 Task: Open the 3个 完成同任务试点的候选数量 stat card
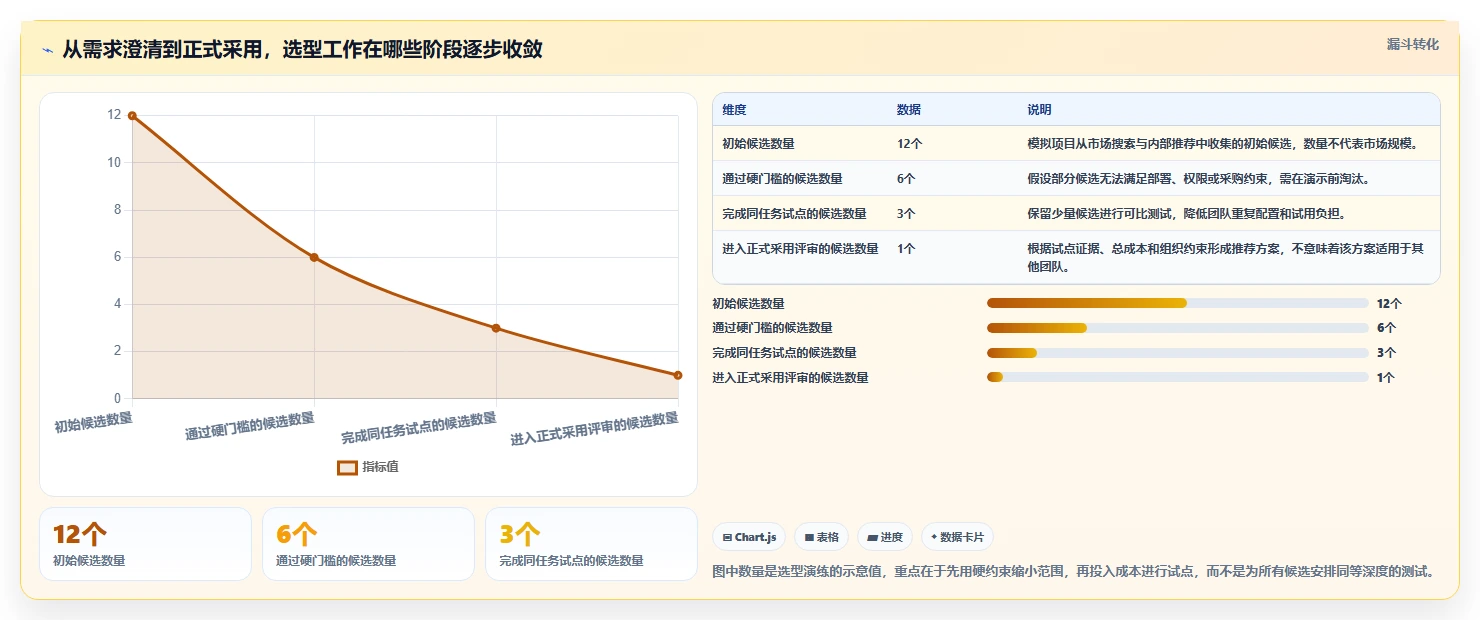(591, 544)
